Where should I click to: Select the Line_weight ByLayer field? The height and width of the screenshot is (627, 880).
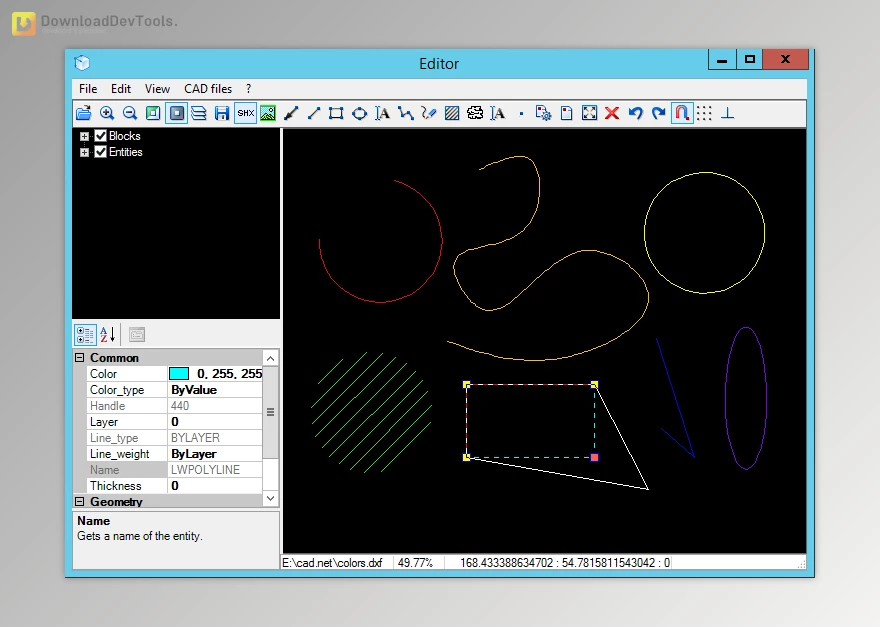(215, 454)
